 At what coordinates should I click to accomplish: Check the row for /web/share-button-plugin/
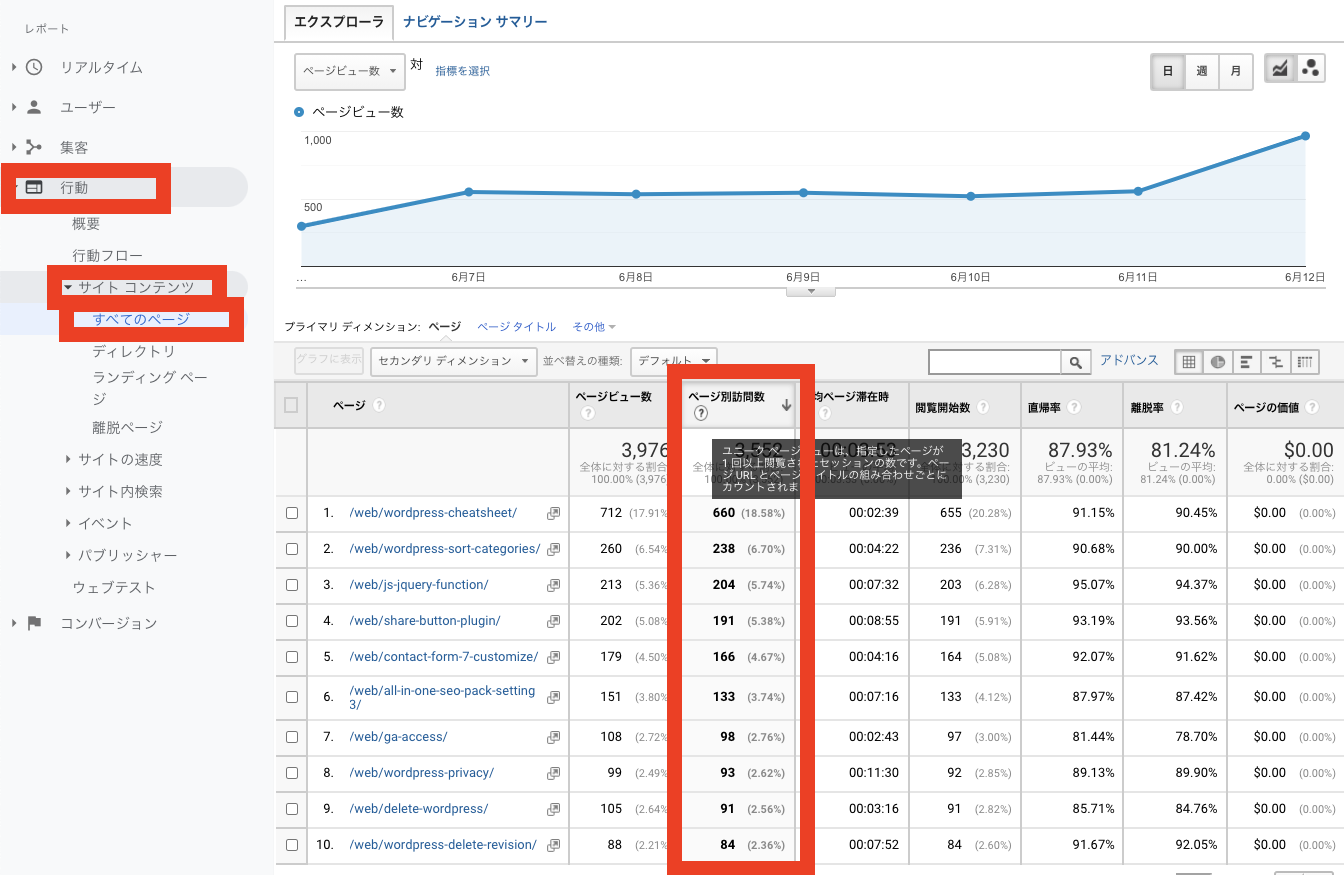292,621
